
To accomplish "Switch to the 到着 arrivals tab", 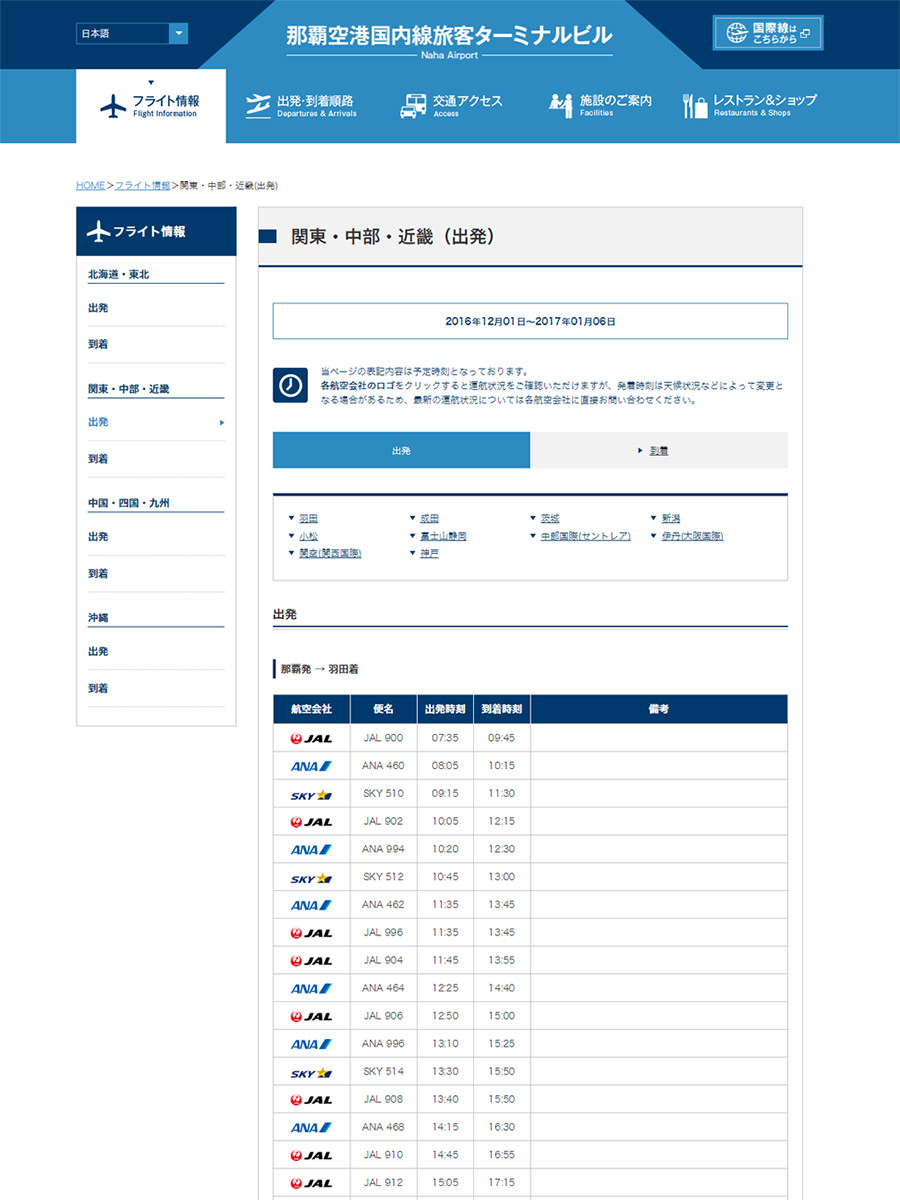I will tap(658, 451).
